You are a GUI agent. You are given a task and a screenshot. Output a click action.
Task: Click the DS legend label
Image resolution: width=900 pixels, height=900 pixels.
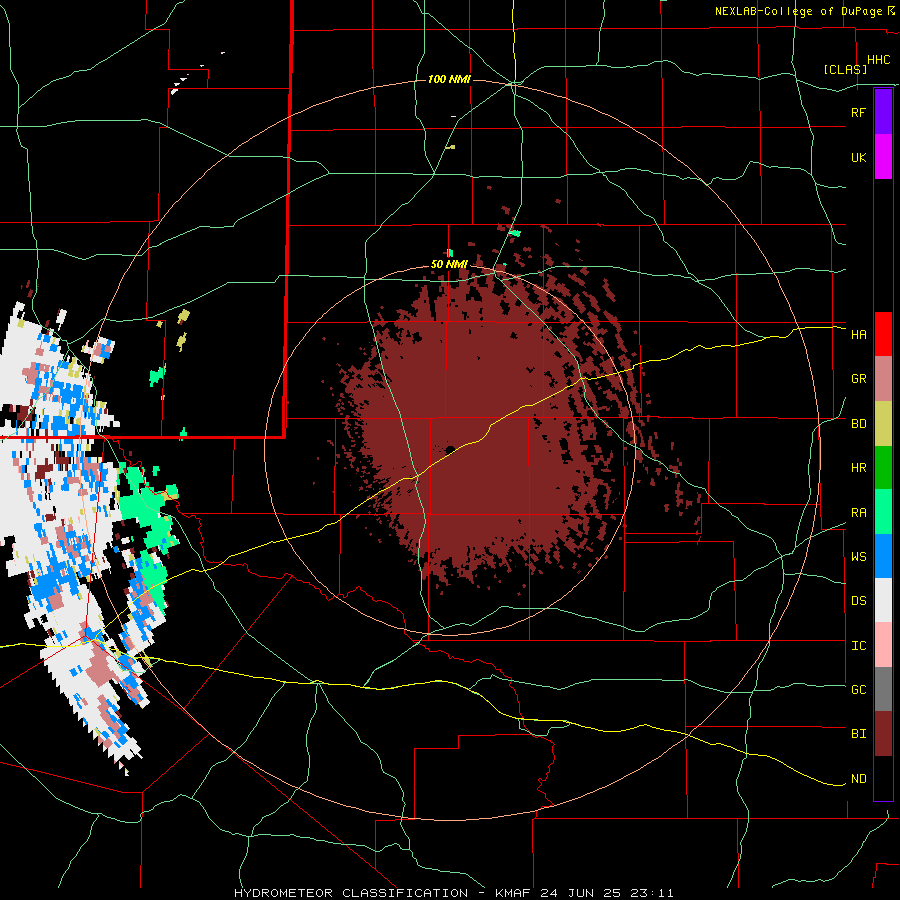[x=858, y=601]
